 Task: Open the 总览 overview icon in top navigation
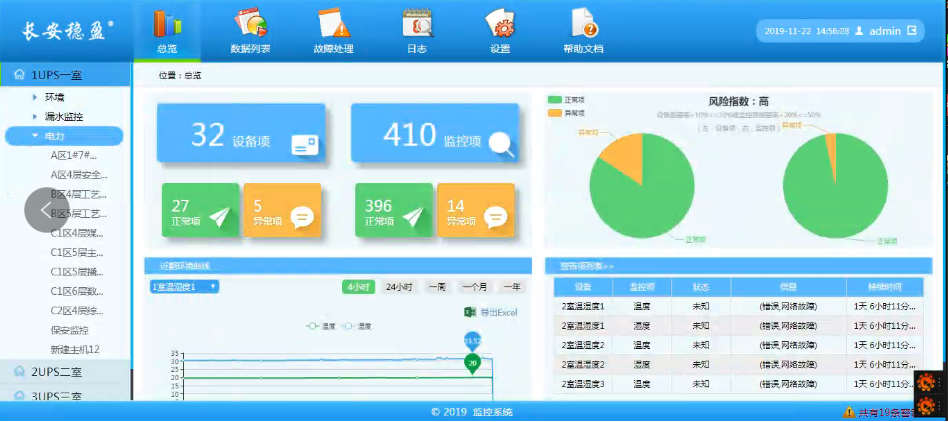coord(168,23)
